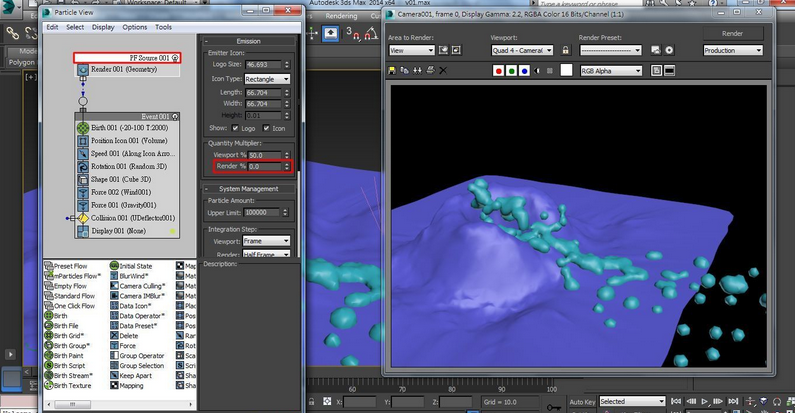Toggle the blue channel button

526,72
